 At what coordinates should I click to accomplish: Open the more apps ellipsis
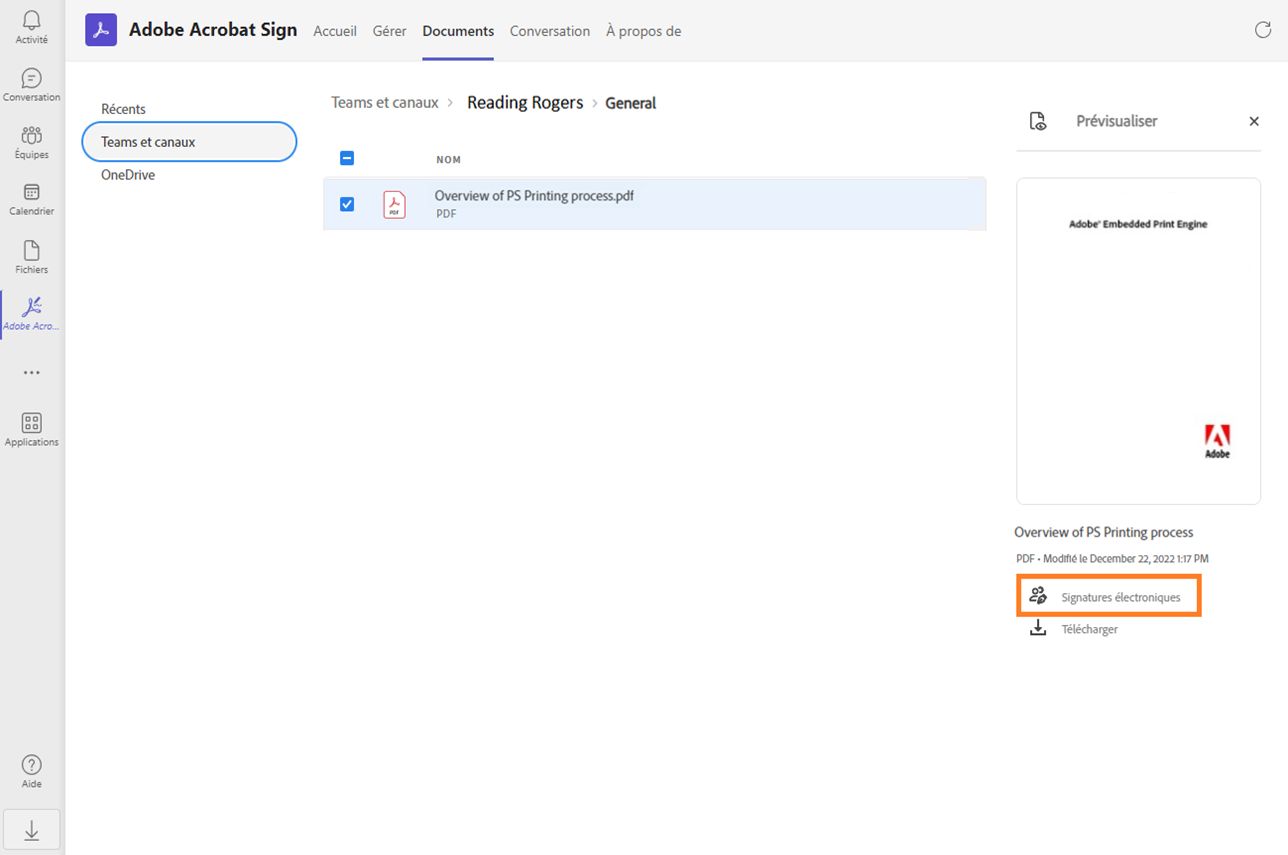coord(32,372)
